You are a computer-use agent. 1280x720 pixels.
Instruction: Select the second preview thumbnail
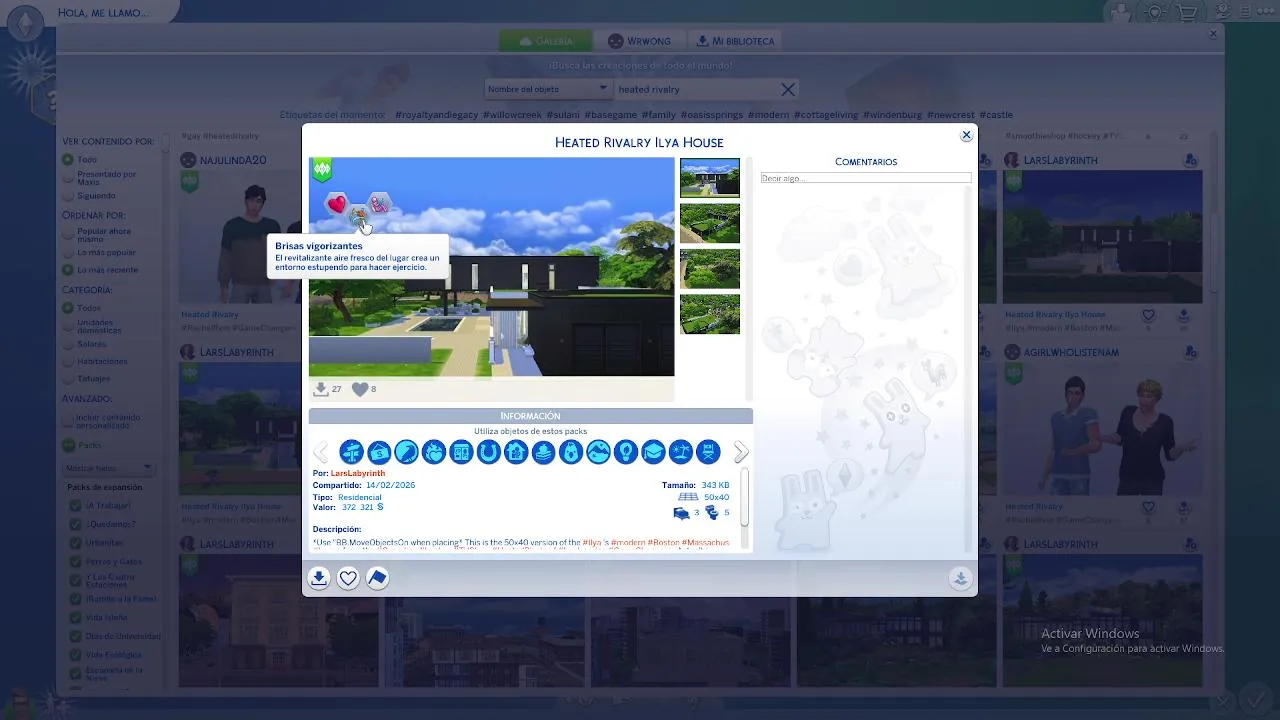click(710, 224)
